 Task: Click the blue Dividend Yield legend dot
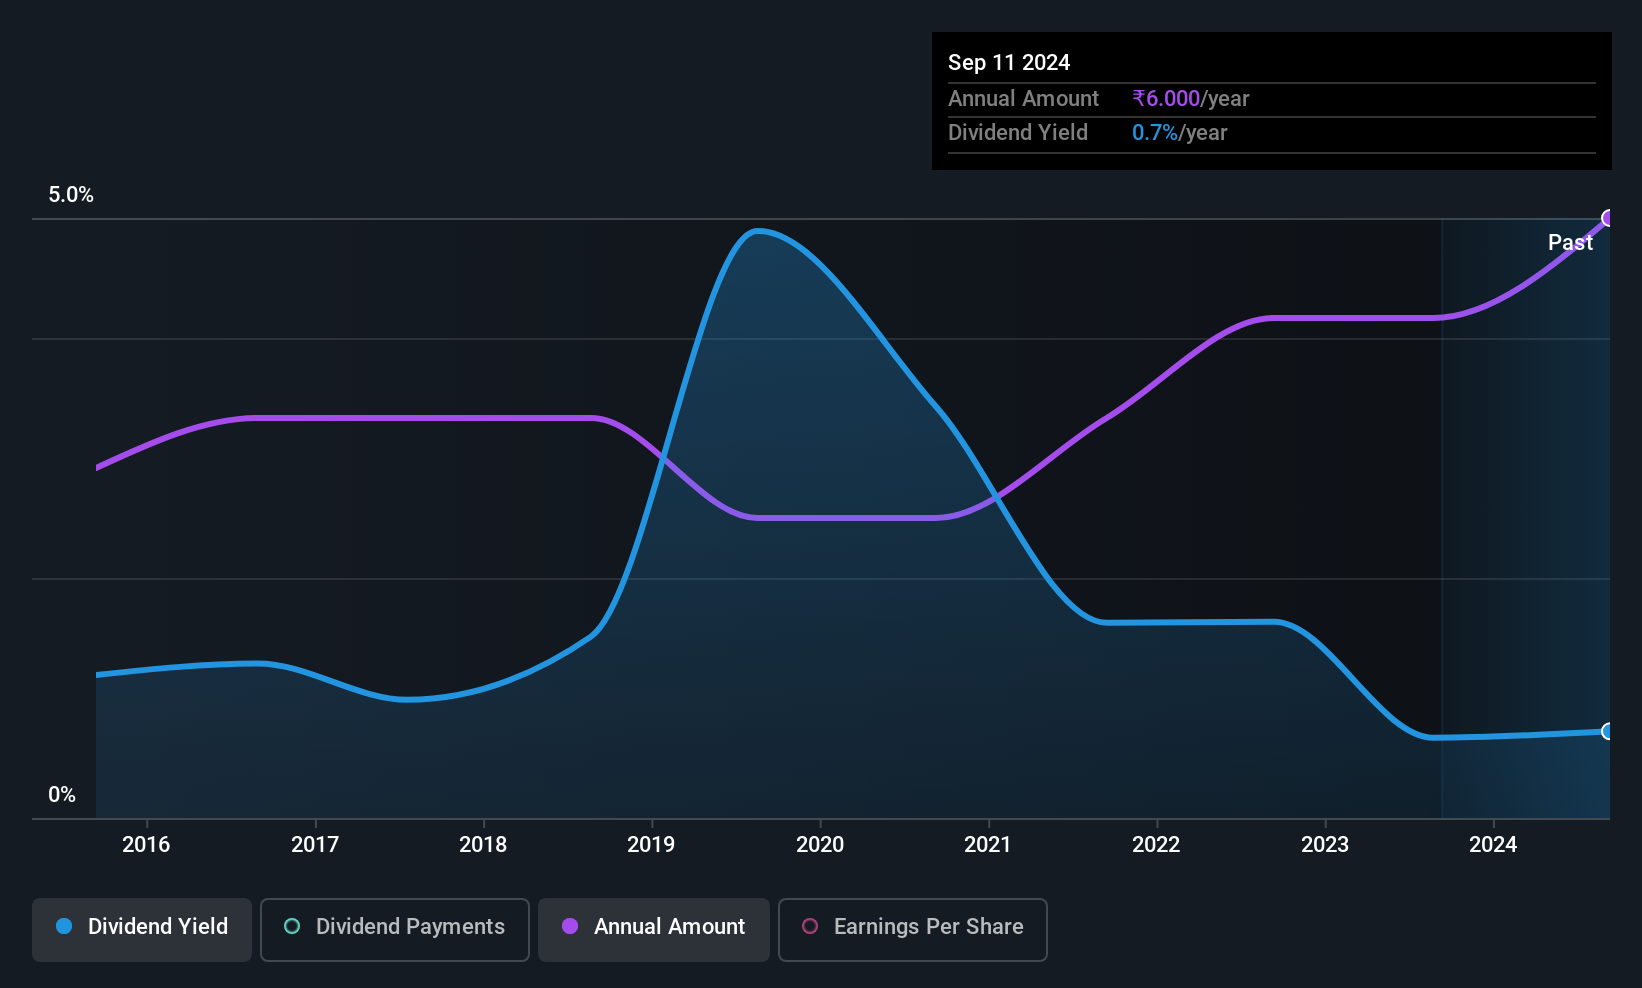tap(64, 926)
